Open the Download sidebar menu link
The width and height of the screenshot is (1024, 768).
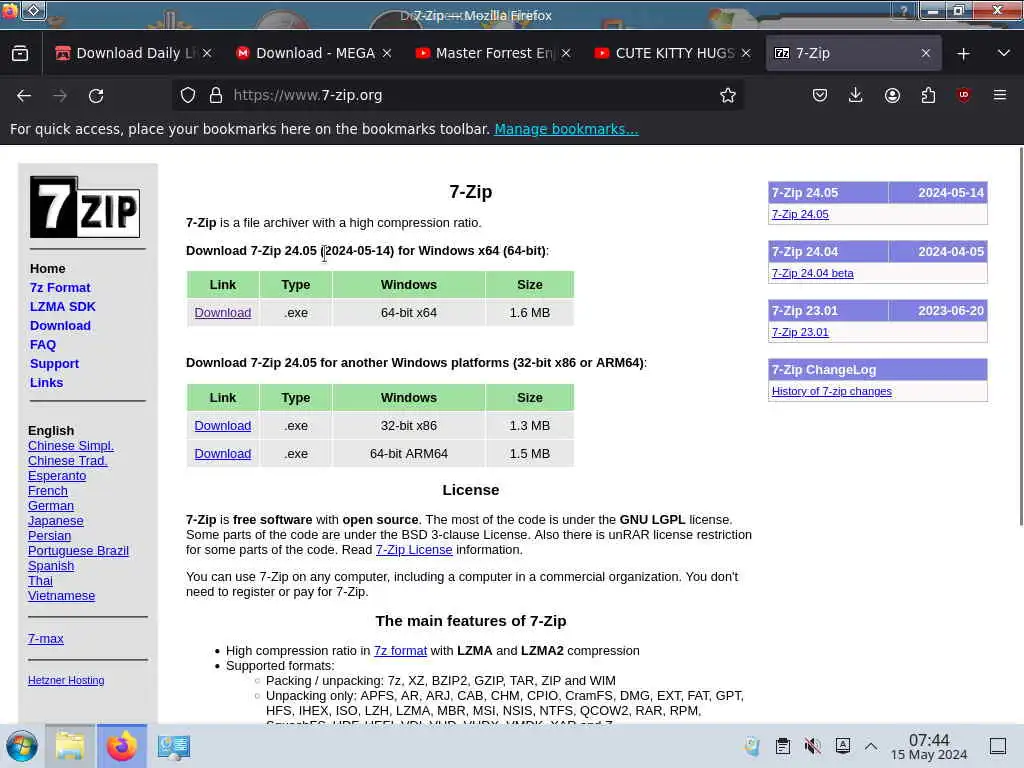[60, 325]
